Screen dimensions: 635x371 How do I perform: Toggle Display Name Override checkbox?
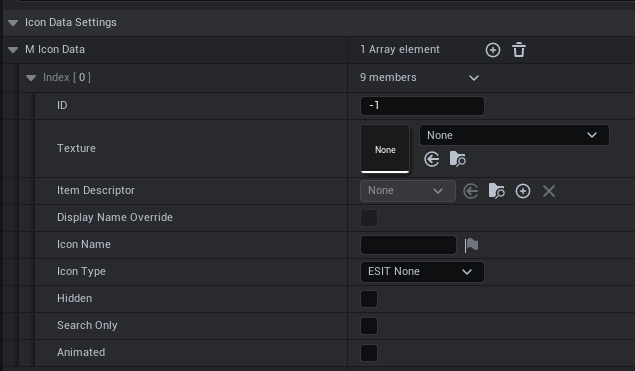click(x=369, y=218)
